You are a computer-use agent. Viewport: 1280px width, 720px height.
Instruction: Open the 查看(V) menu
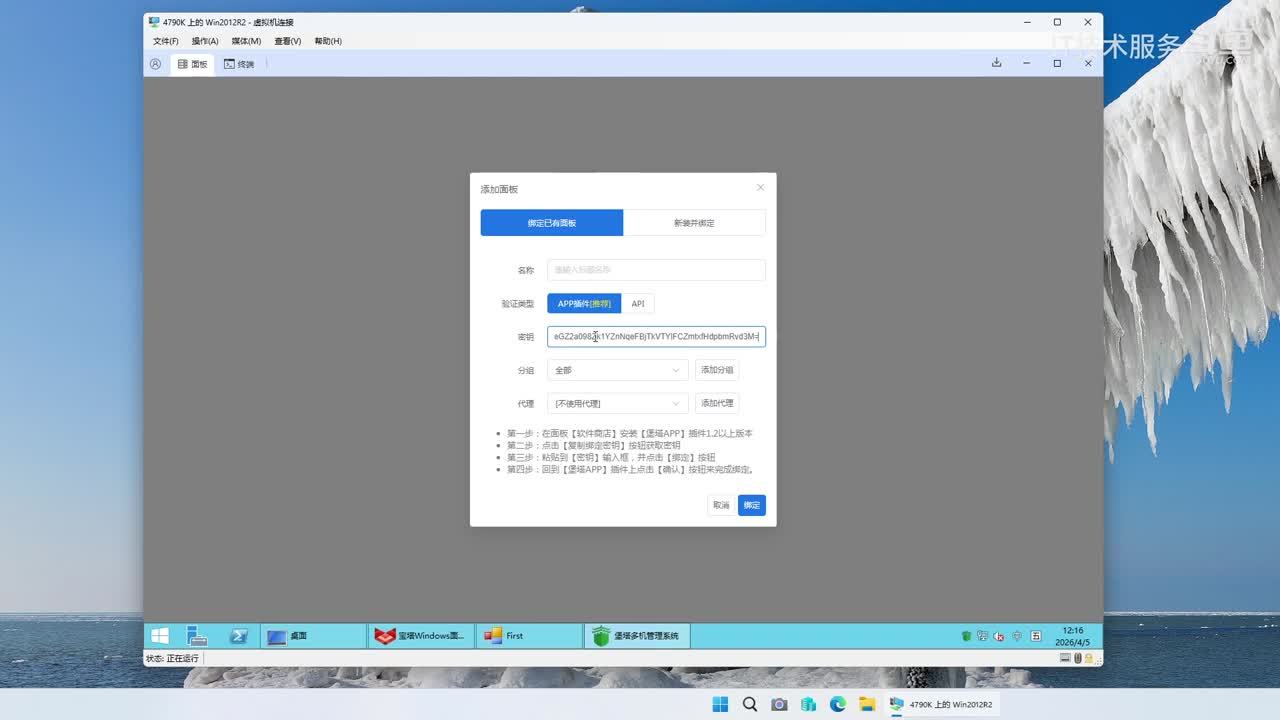[288, 41]
